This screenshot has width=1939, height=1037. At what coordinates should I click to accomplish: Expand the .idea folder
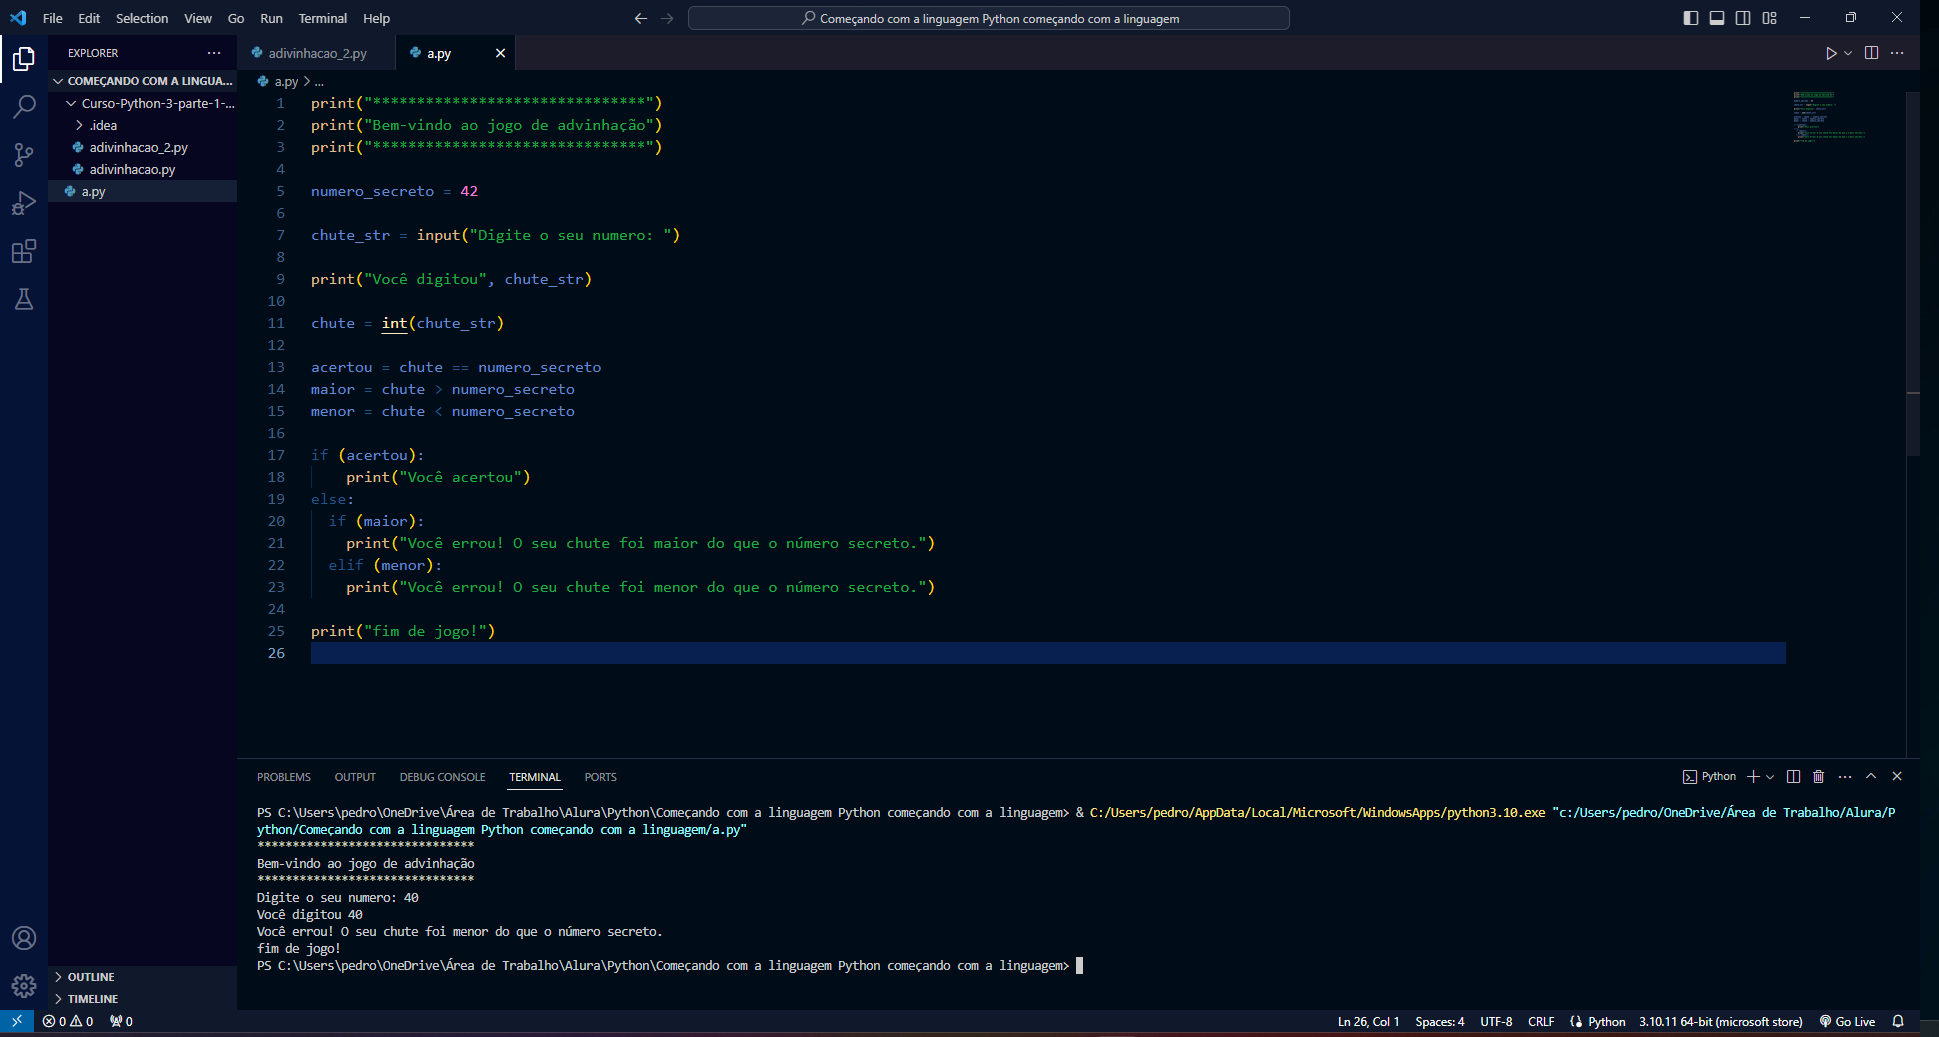tap(143, 125)
